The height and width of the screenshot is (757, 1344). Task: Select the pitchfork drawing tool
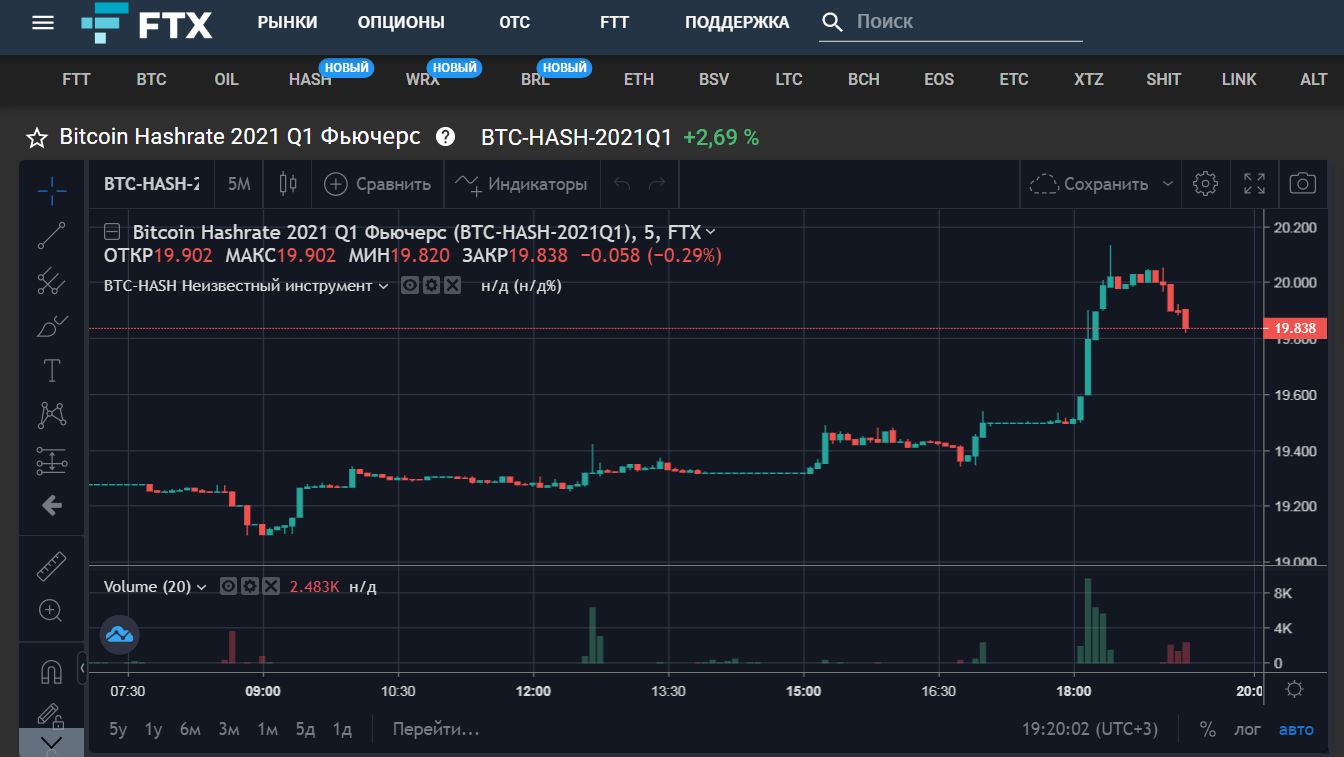point(52,282)
